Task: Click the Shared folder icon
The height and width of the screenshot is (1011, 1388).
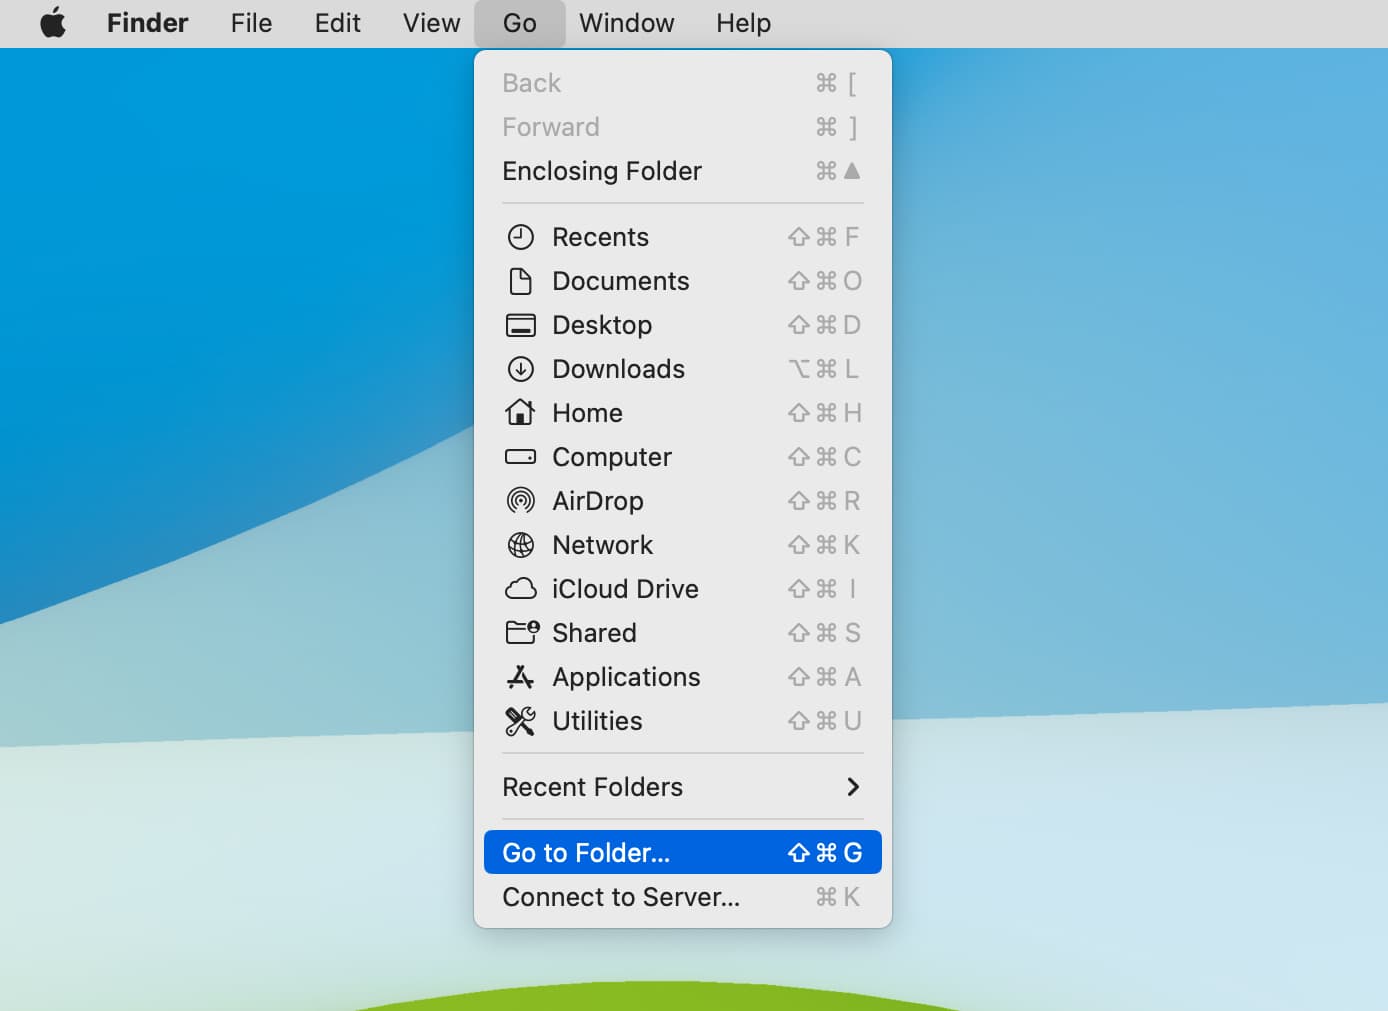Action: 521,632
